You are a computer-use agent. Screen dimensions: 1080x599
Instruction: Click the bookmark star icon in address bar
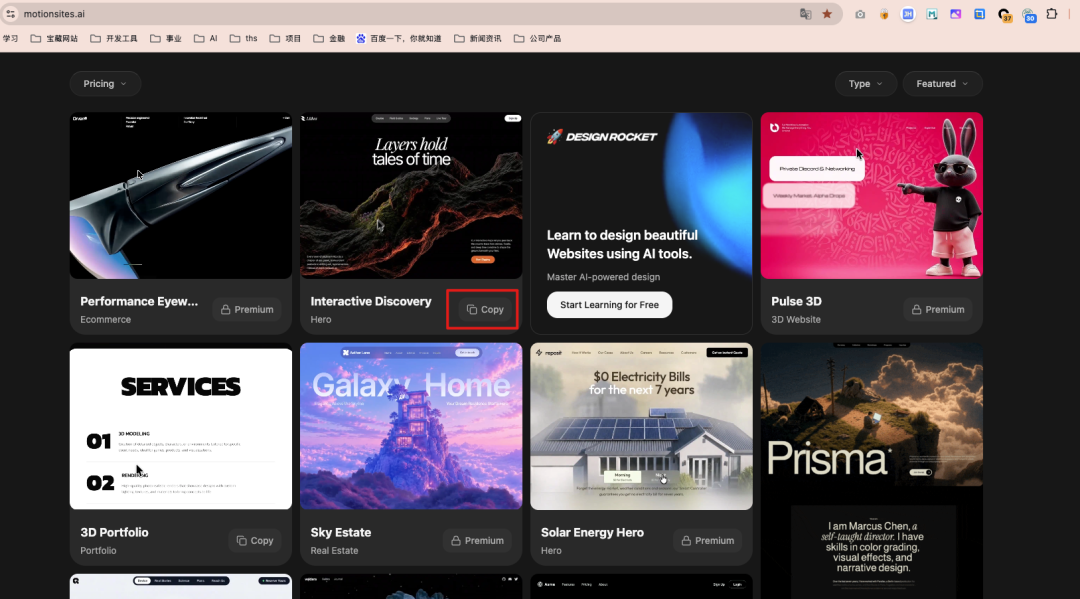(827, 14)
